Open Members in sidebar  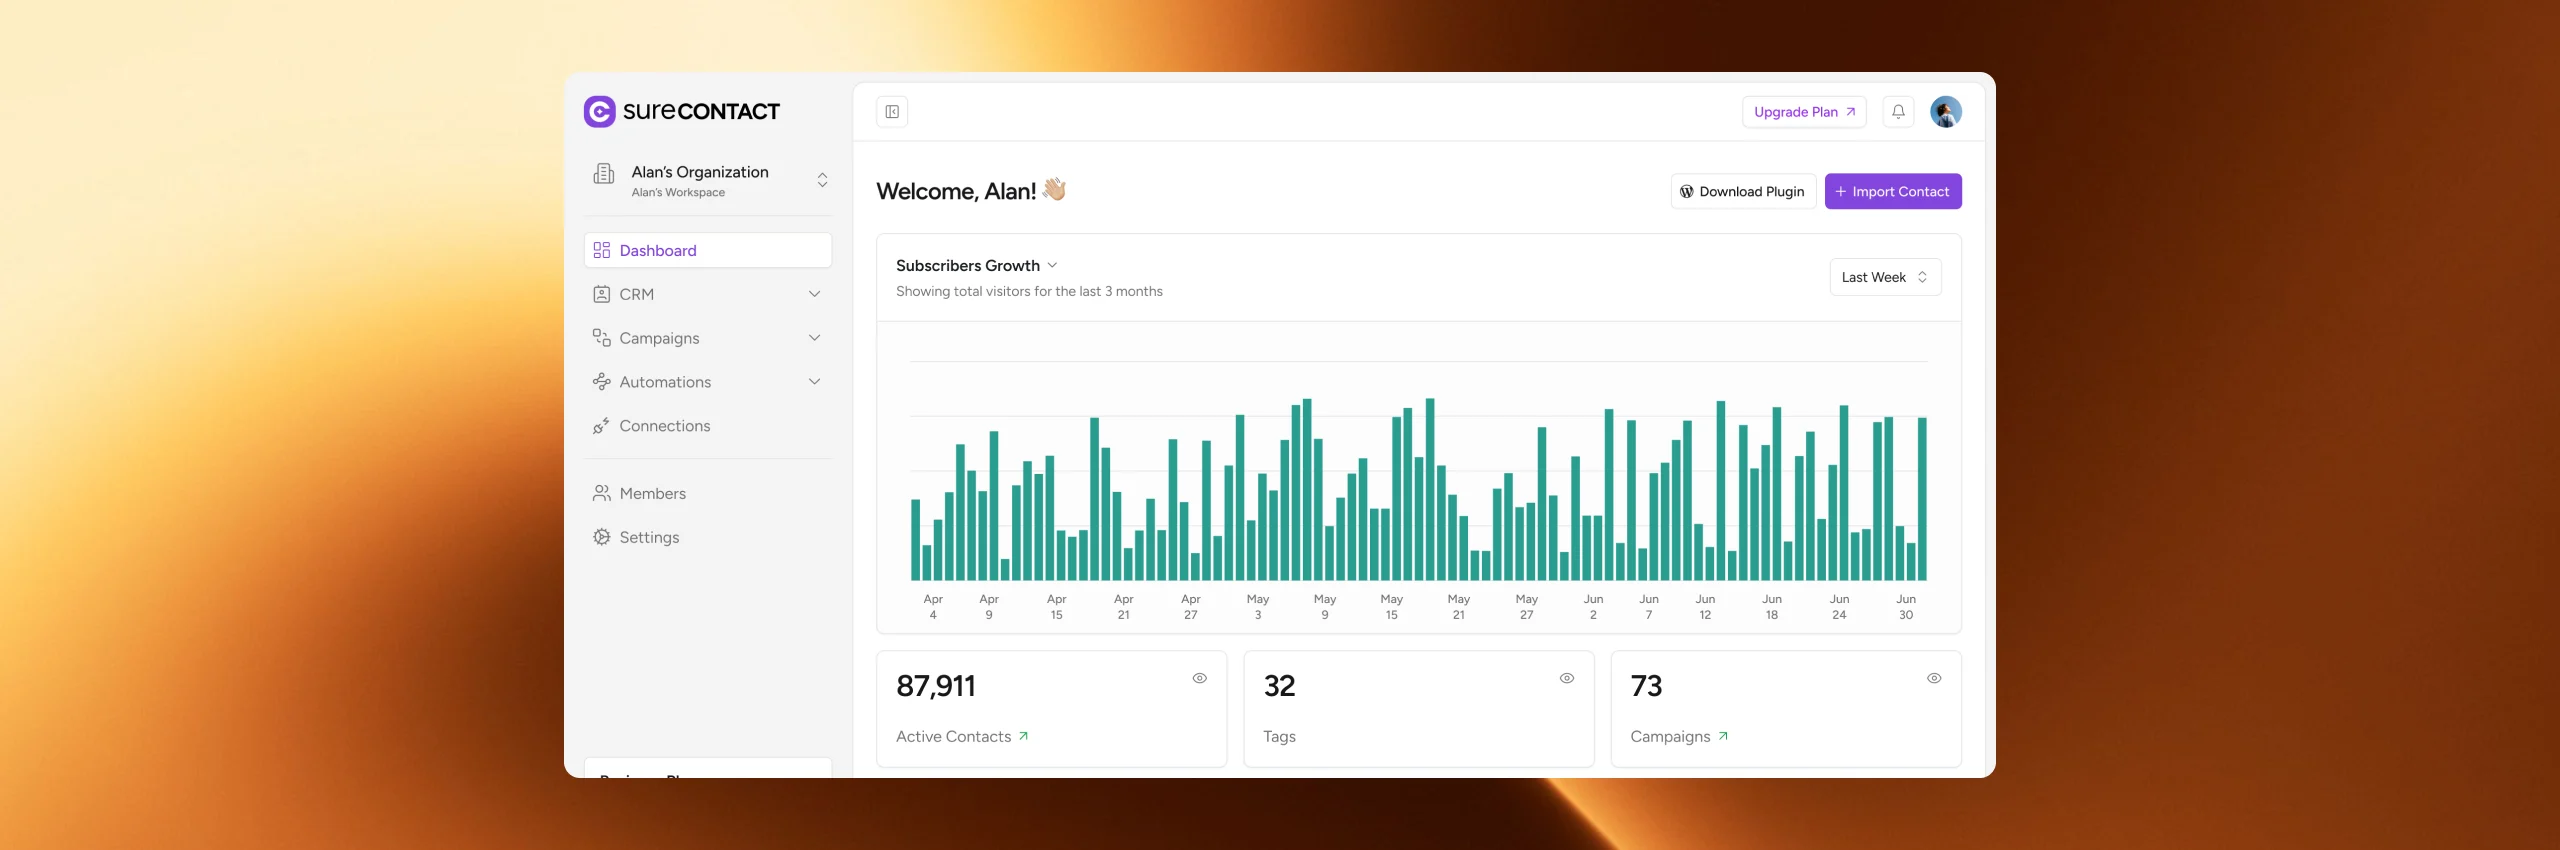(708, 493)
